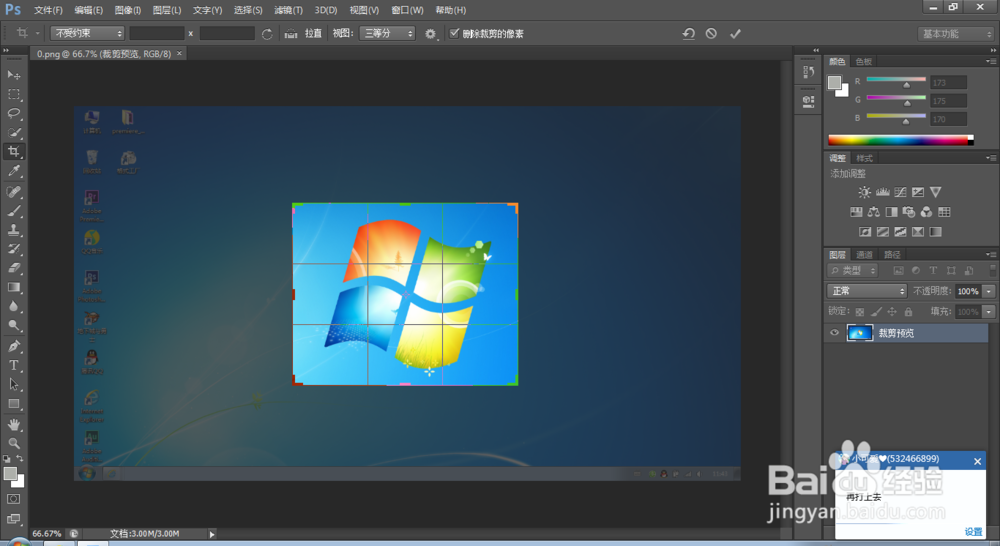Open the layer blend mode dropdown
This screenshot has width=1000, height=546.
coord(867,291)
